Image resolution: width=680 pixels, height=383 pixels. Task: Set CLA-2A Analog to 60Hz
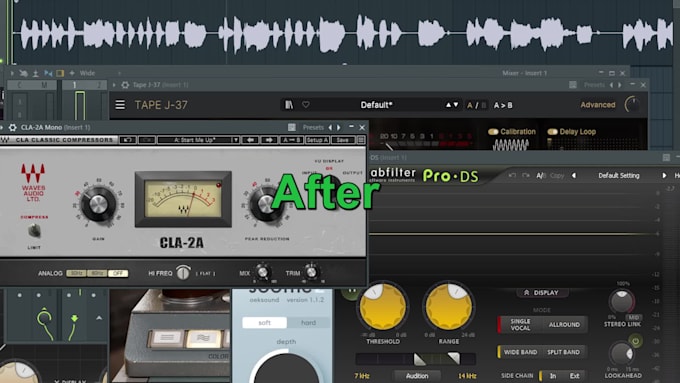click(x=97, y=273)
